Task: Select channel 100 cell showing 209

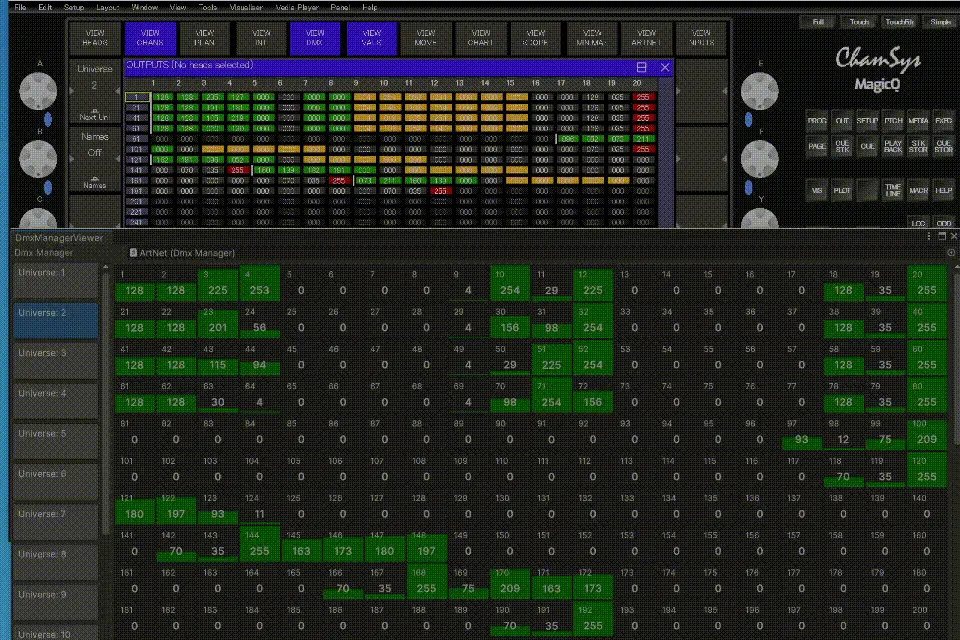Action: [x=927, y=434]
